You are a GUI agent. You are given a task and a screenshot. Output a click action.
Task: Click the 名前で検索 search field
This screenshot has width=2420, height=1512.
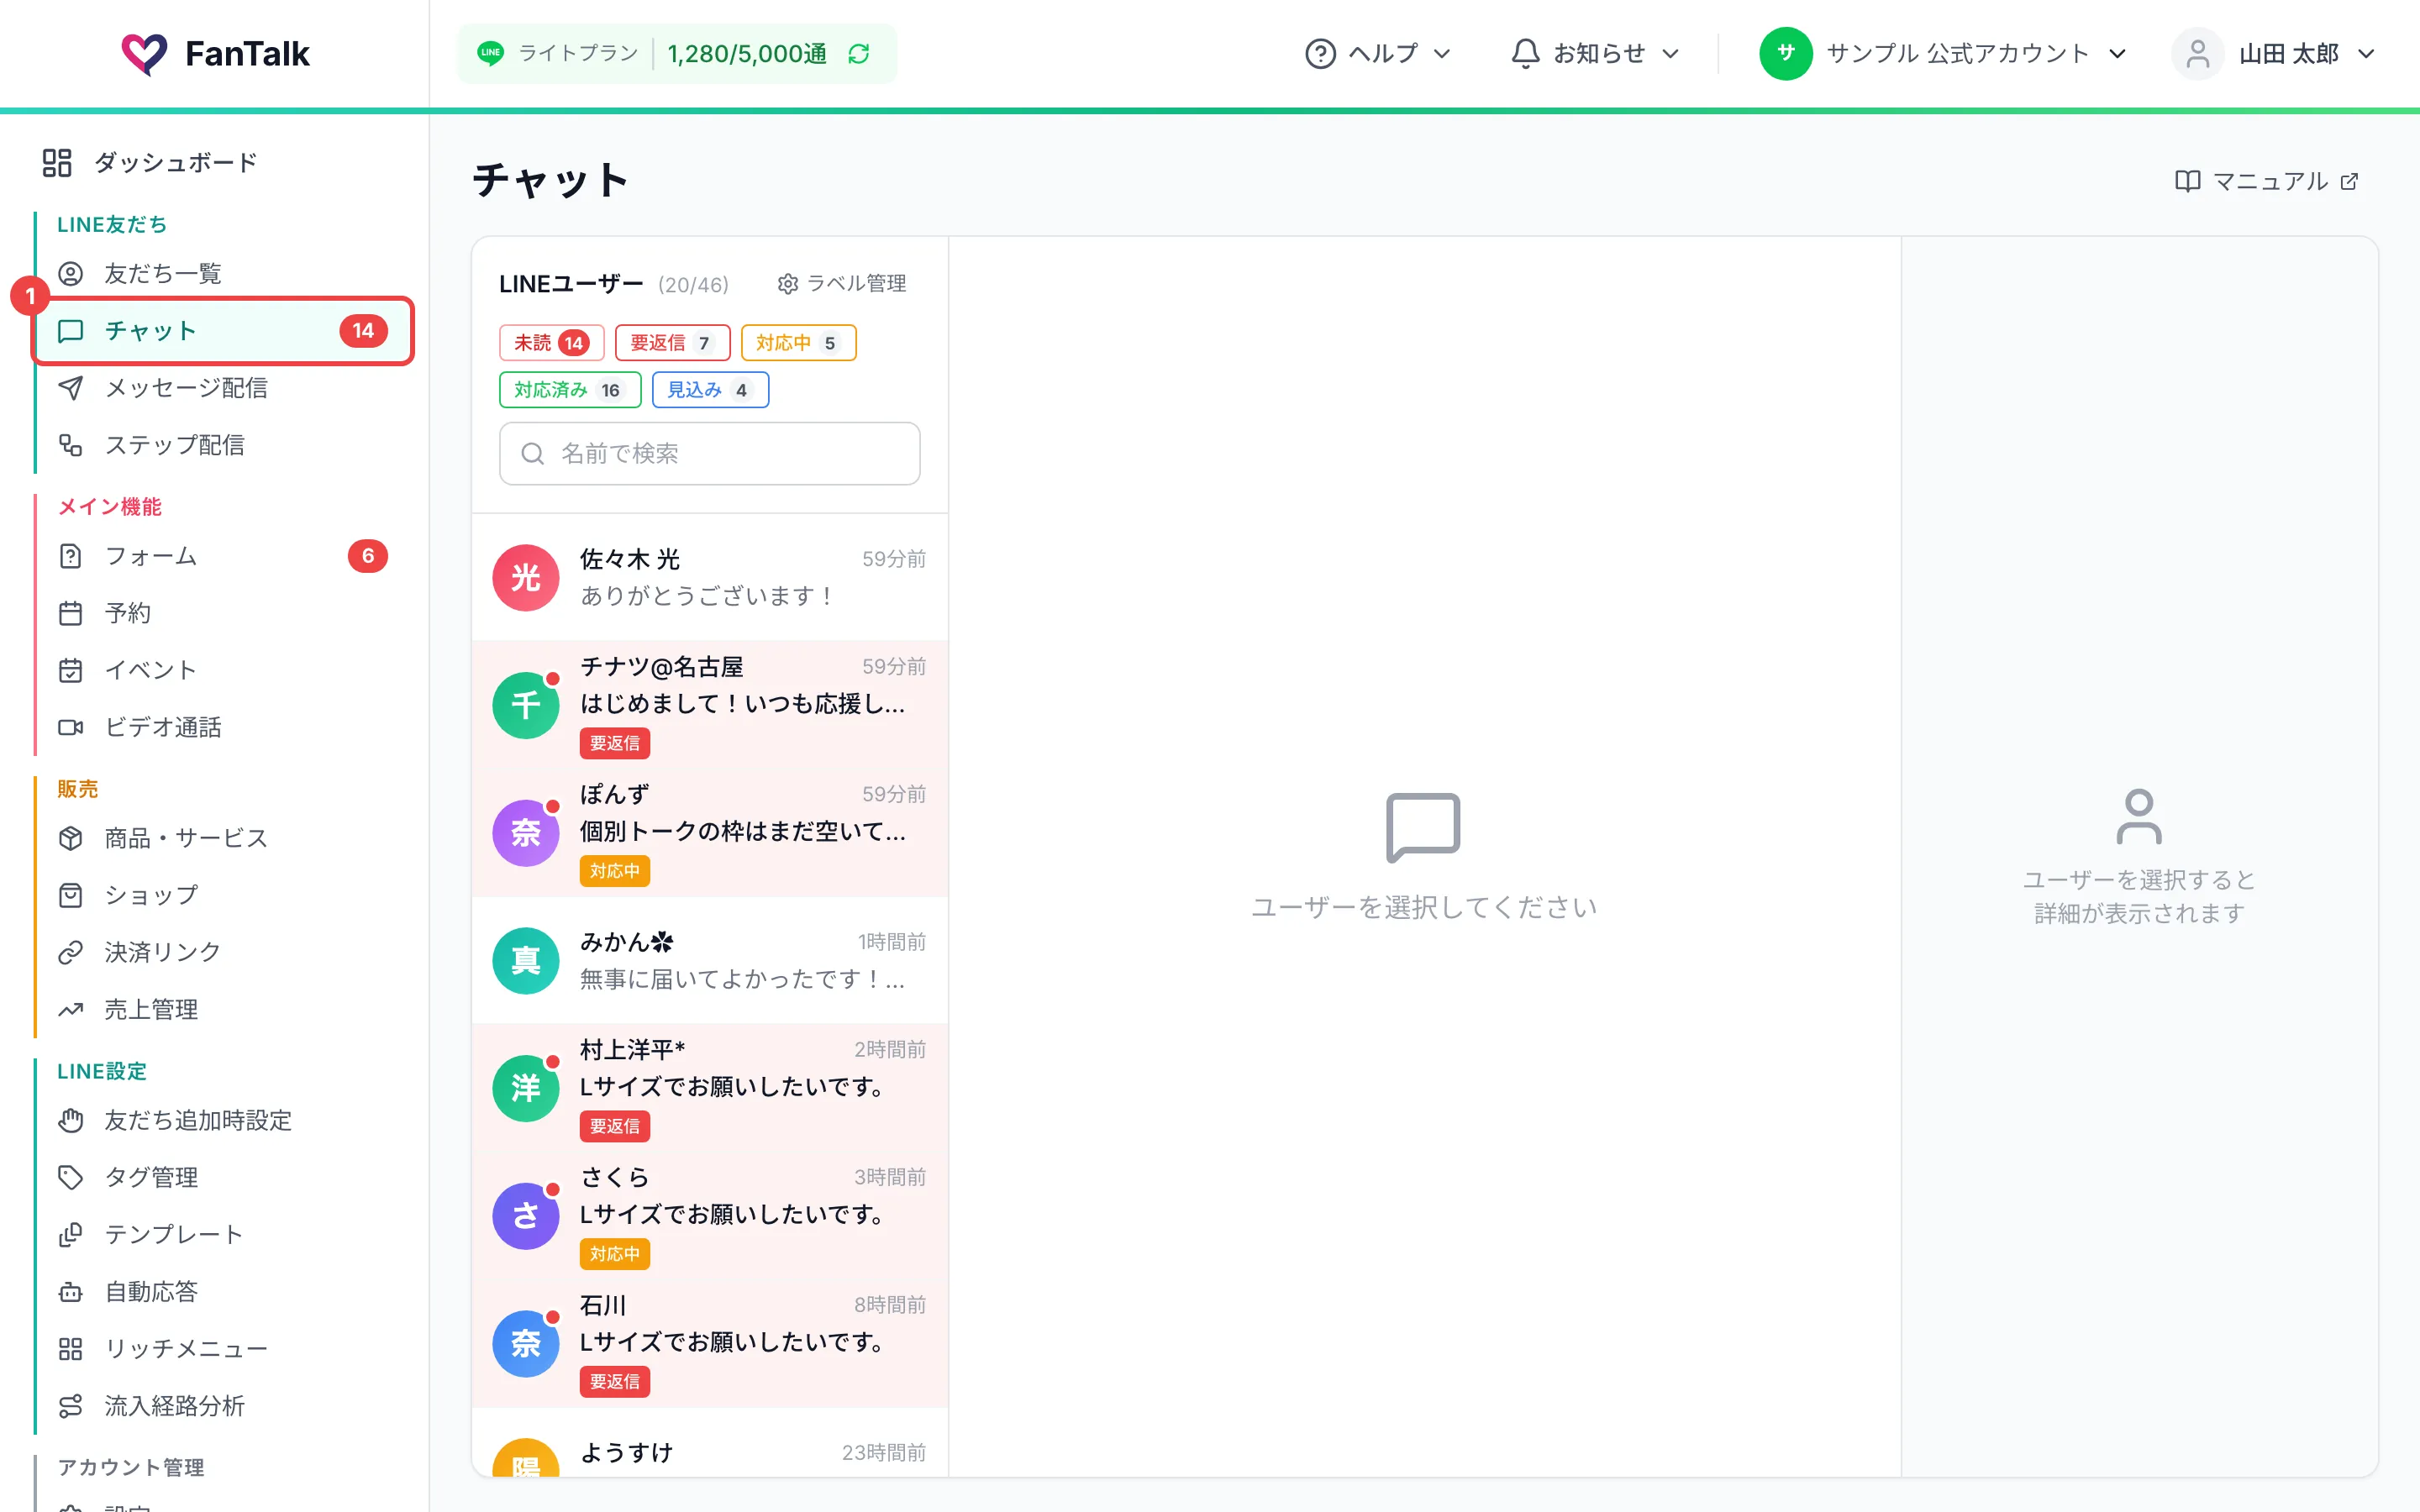coord(709,454)
